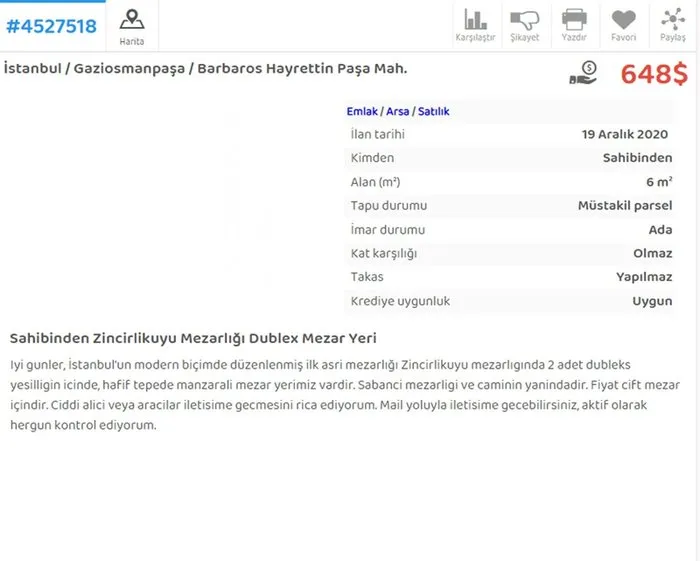This screenshot has height=561, width=700.
Task: Click the Müstakil parsel value in Tapu durumu row
Action: click(625, 206)
